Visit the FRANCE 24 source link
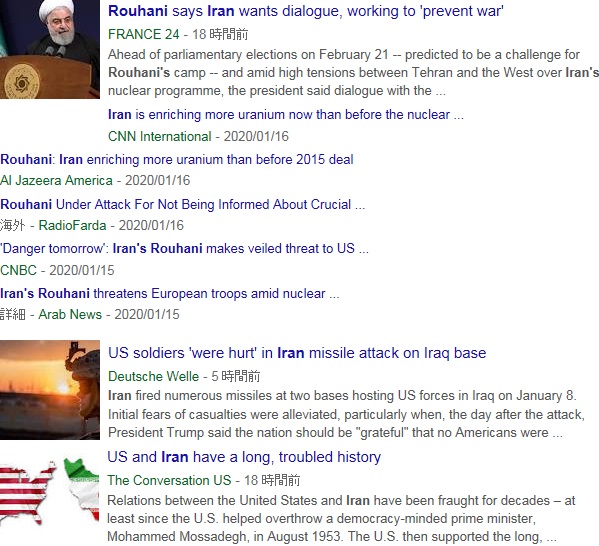The width and height of the screenshot is (599, 546). click(x=144, y=34)
